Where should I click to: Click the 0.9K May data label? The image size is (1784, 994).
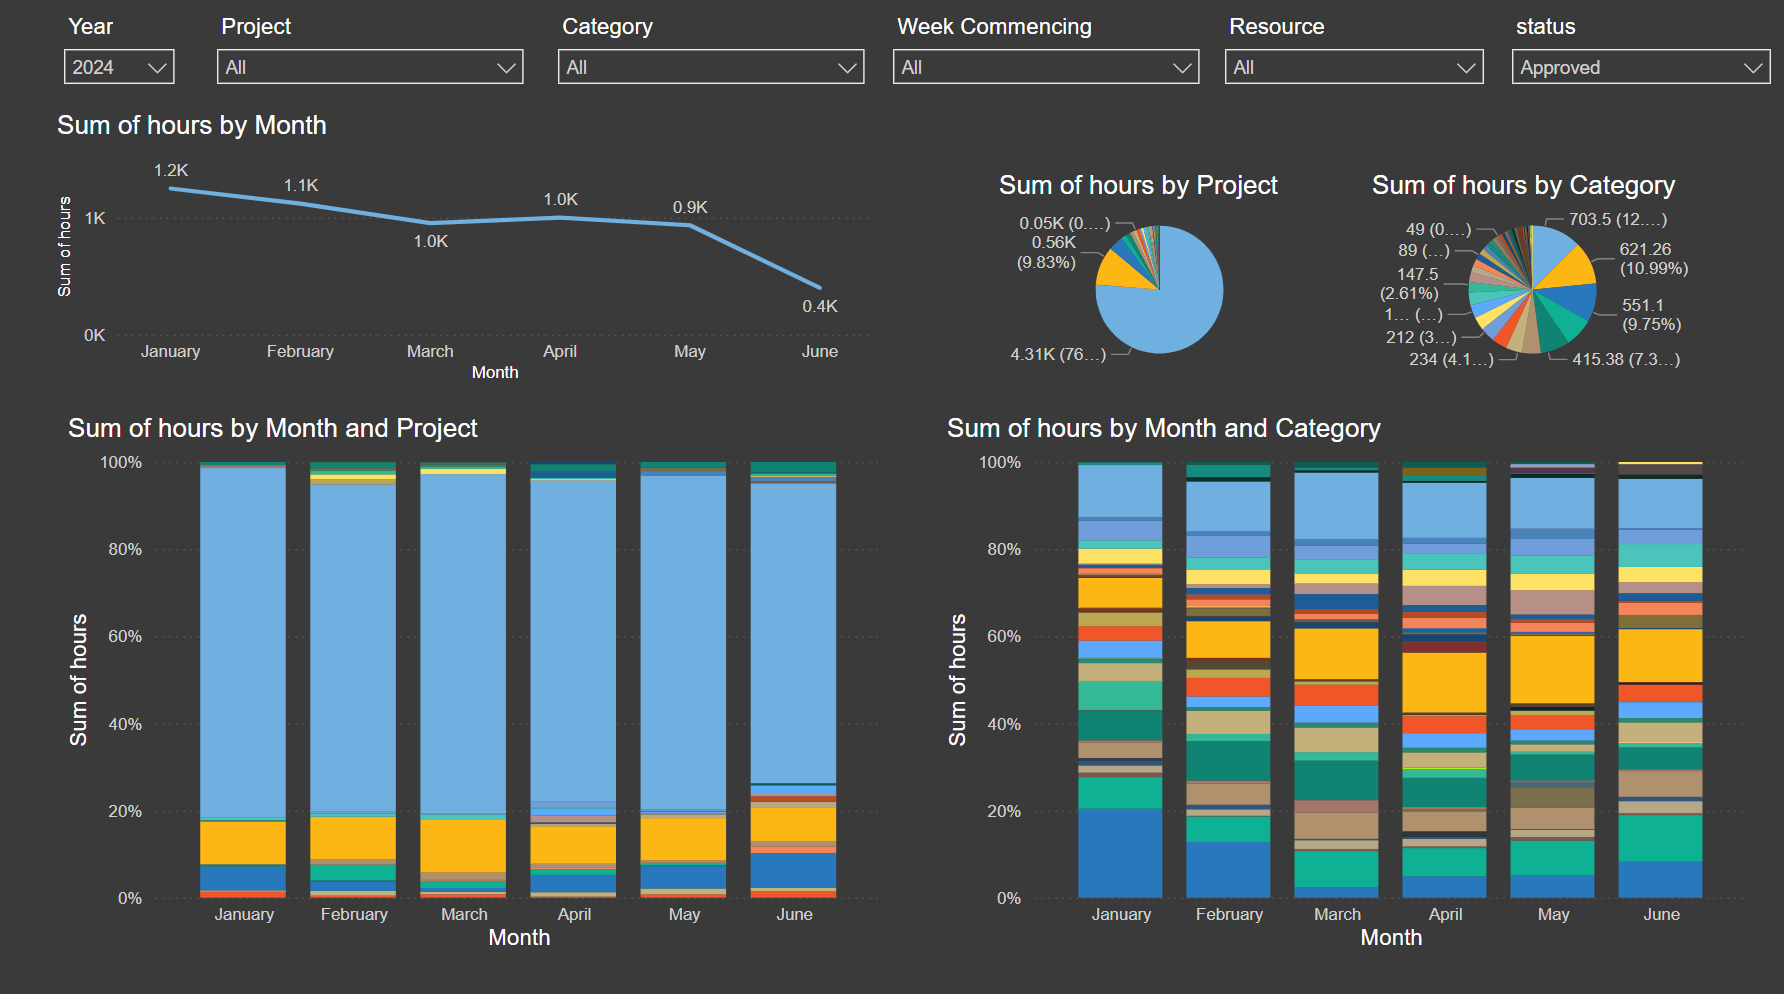point(690,207)
